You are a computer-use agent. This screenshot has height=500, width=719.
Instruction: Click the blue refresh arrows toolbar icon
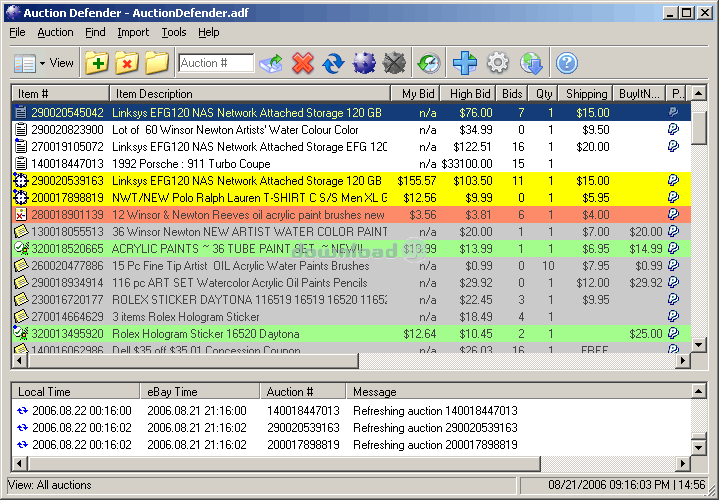333,64
